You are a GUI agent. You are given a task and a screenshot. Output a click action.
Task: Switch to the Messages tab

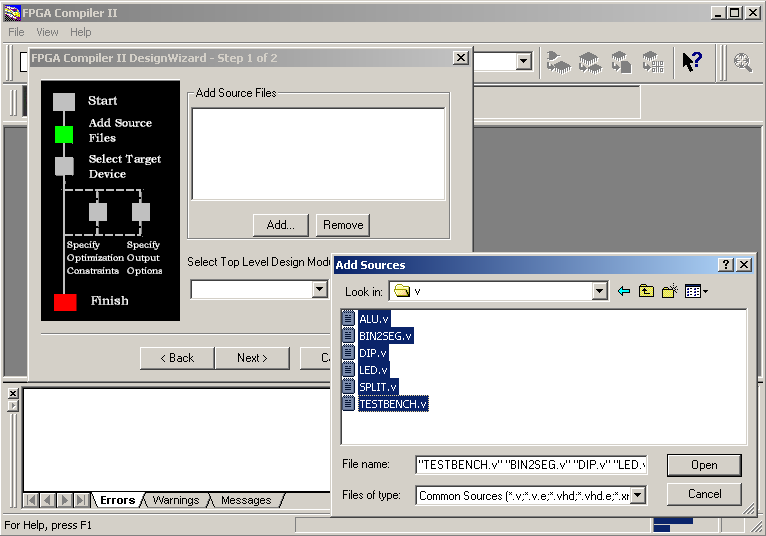point(246,500)
